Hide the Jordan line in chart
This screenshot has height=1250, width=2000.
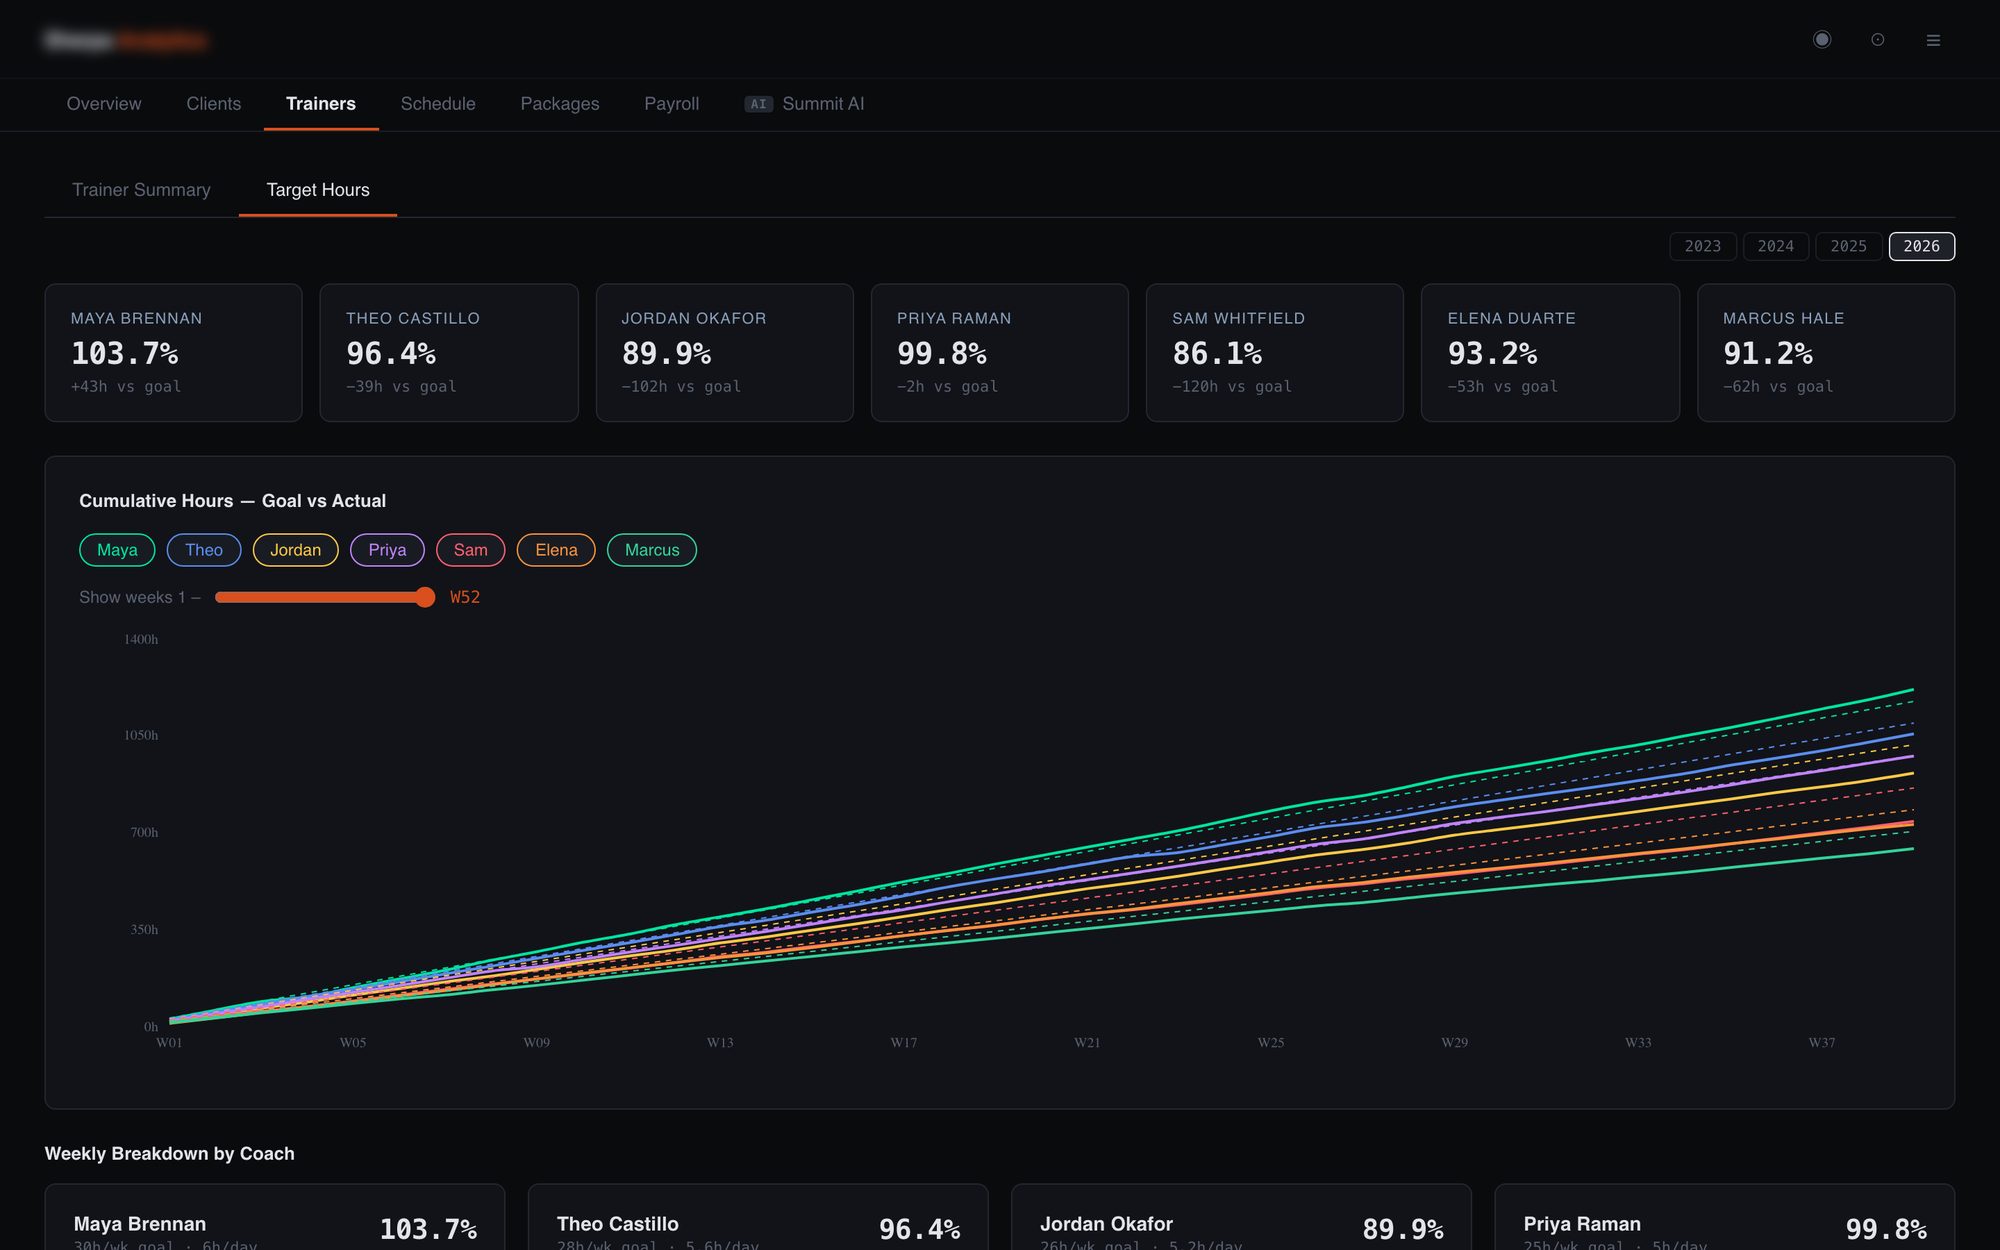[x=295, y=550]
